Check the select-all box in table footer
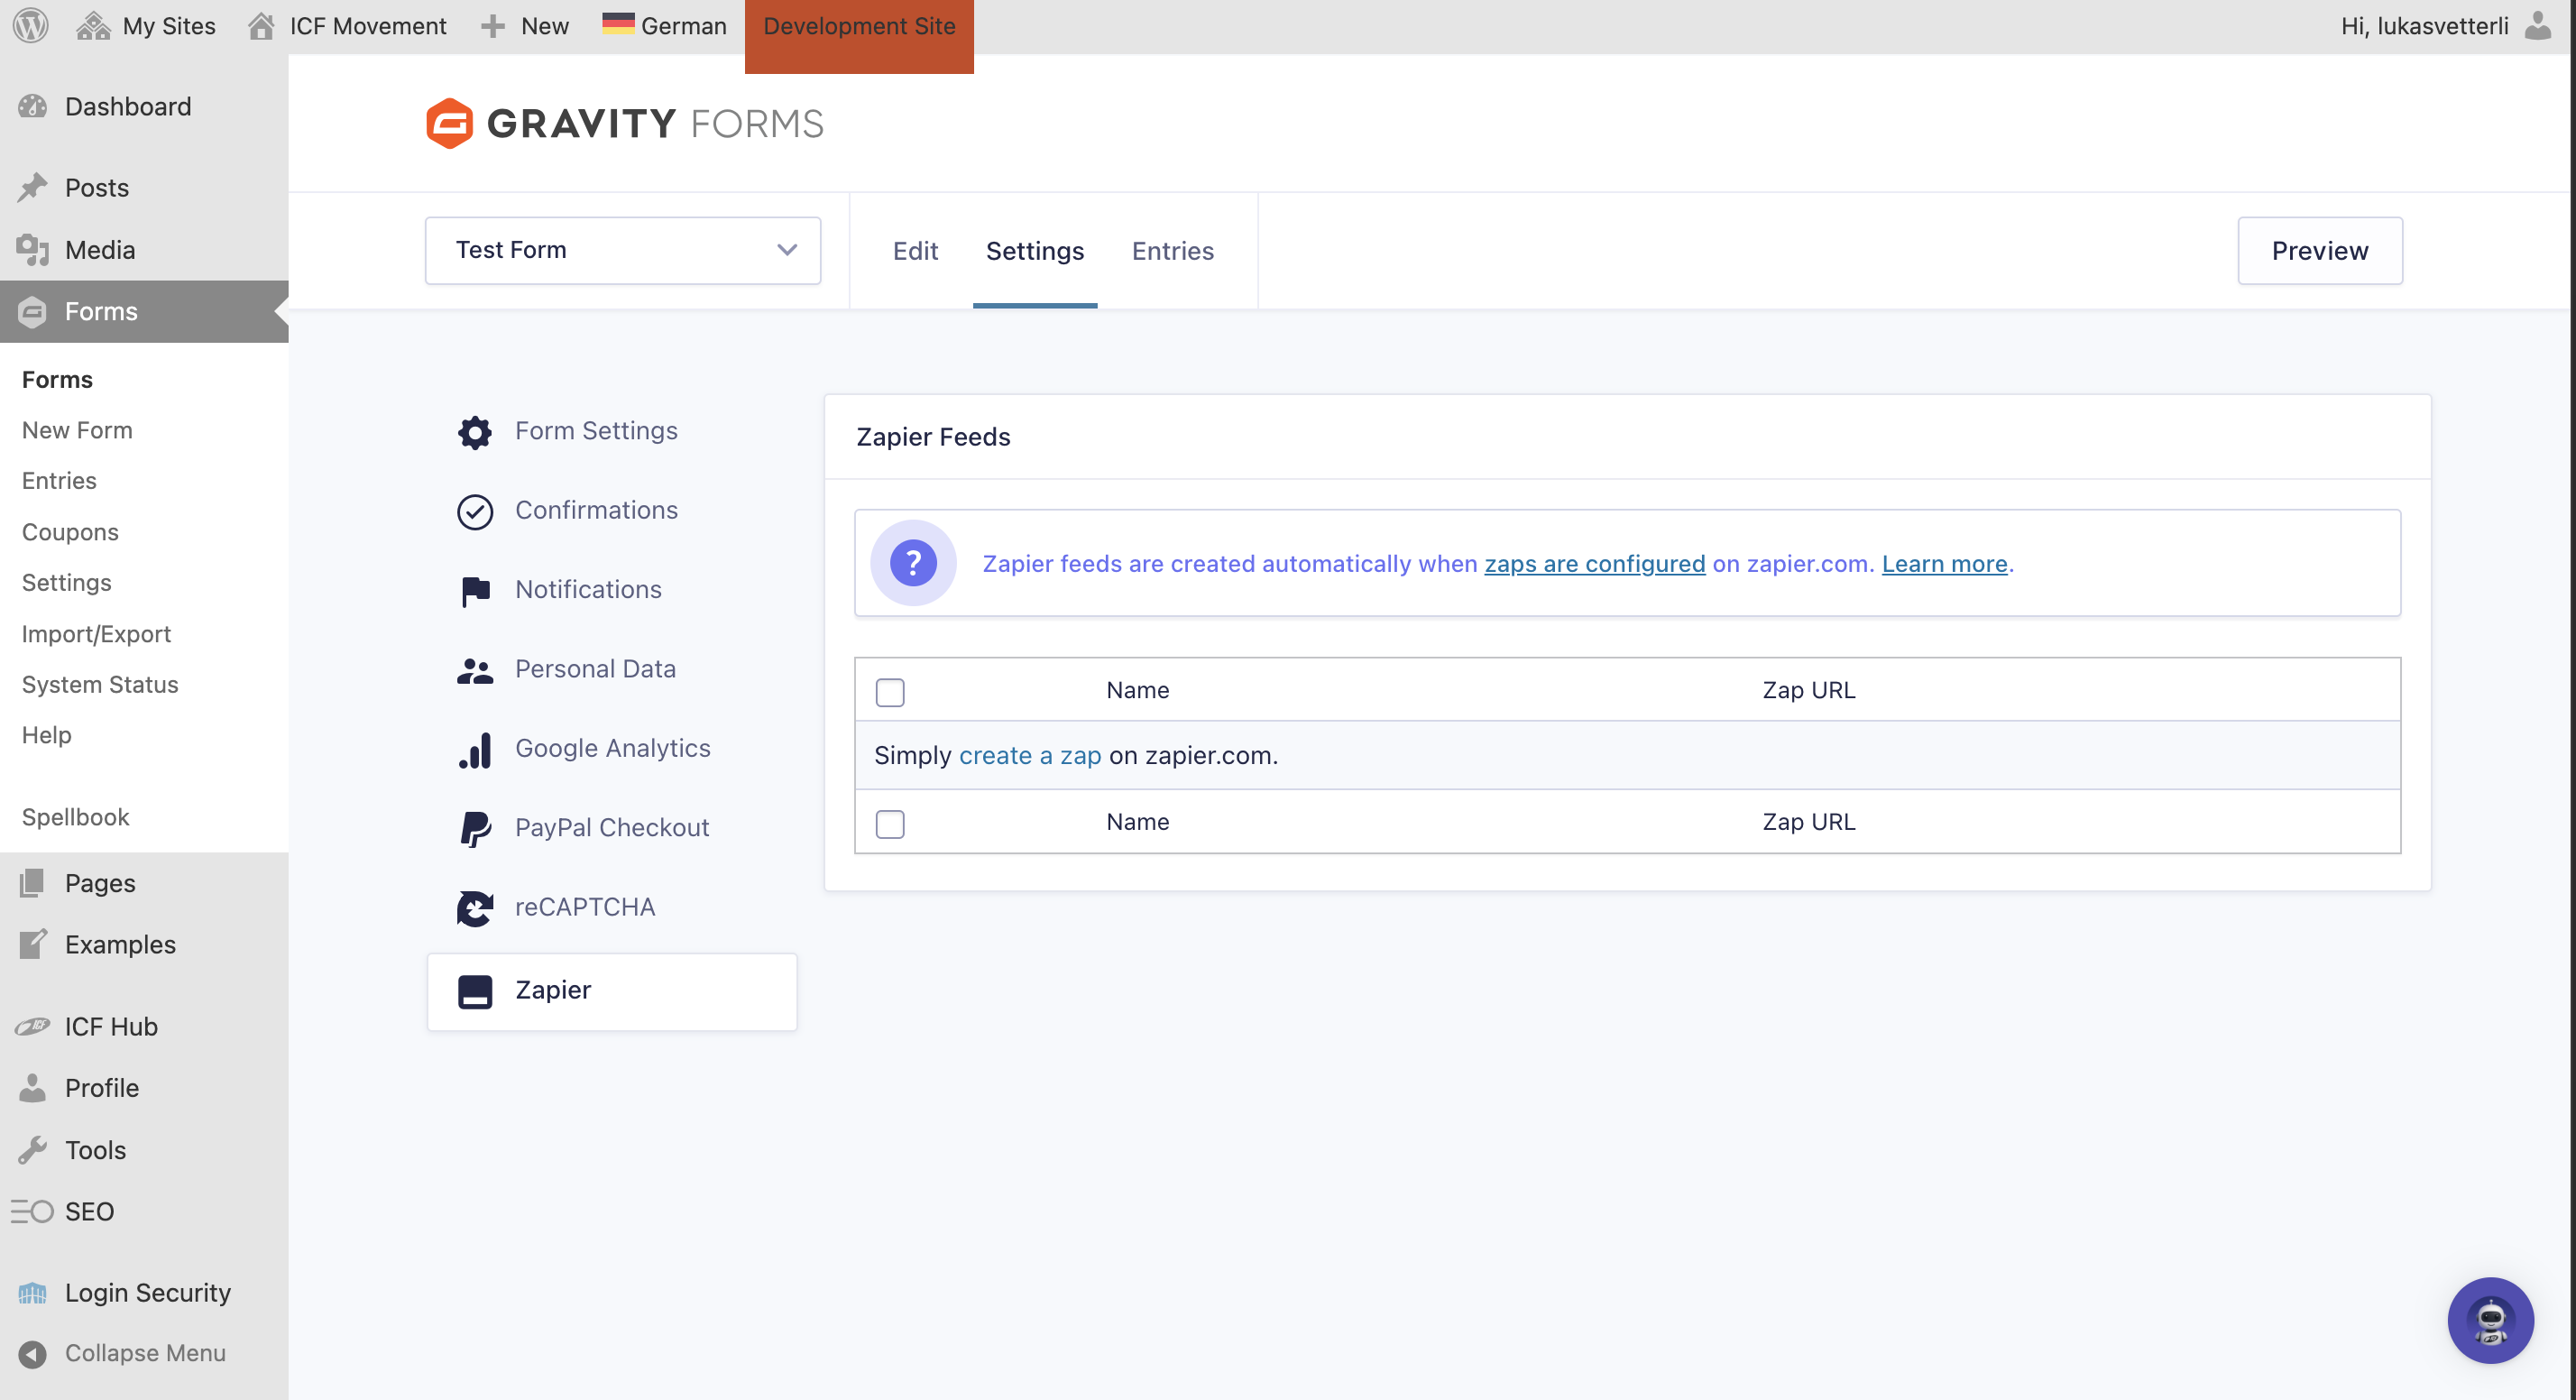2576x1400 pixels. coord(889,823)
